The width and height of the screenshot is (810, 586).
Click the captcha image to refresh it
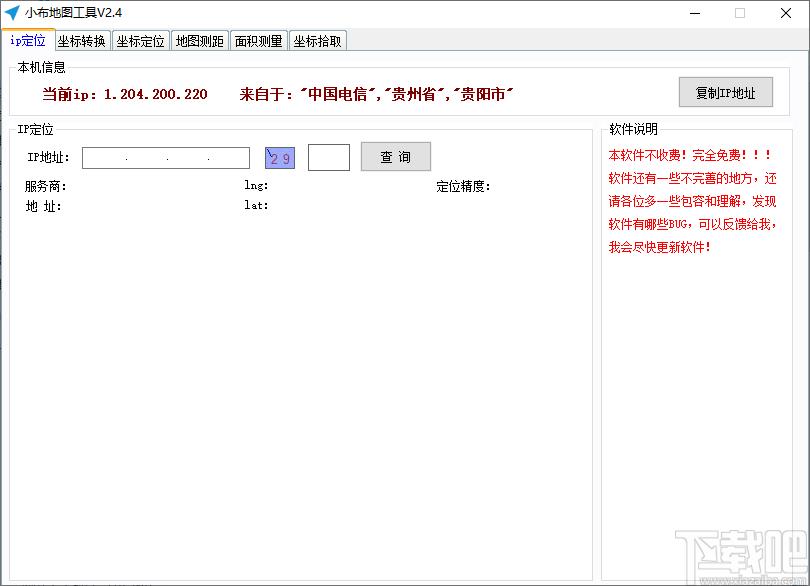[280, 158]
